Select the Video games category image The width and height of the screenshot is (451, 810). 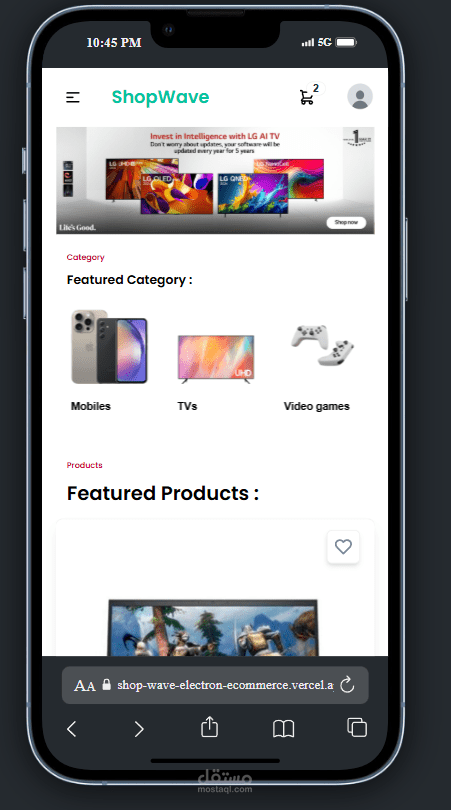point(323,345)
